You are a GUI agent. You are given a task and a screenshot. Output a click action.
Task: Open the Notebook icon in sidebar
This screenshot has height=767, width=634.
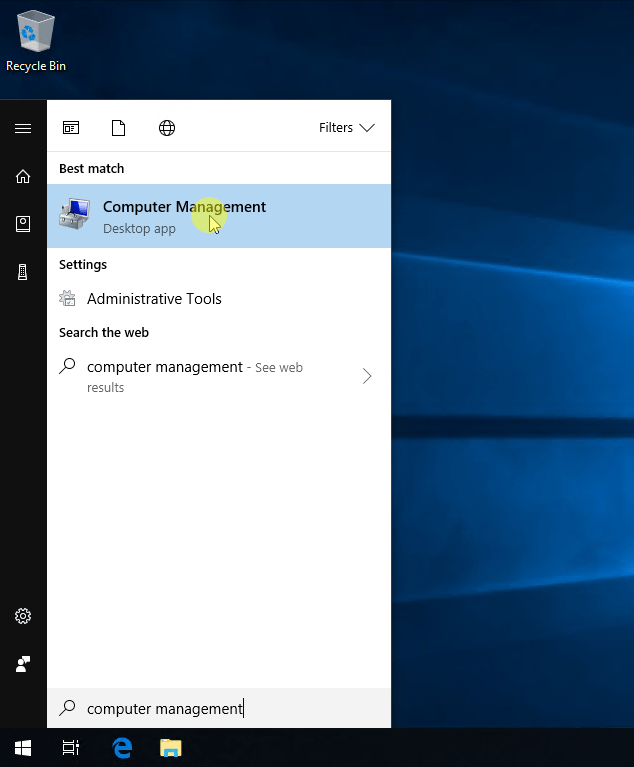(23, 224)
